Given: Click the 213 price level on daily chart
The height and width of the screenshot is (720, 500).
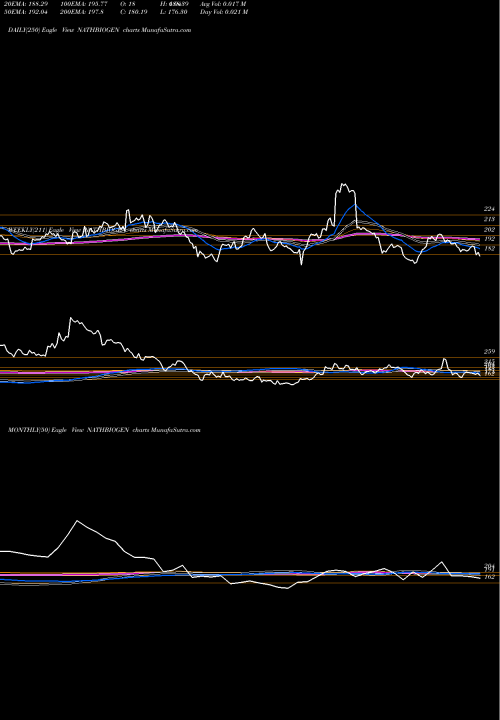Looking at the screenshot, I should coord(489,219).
